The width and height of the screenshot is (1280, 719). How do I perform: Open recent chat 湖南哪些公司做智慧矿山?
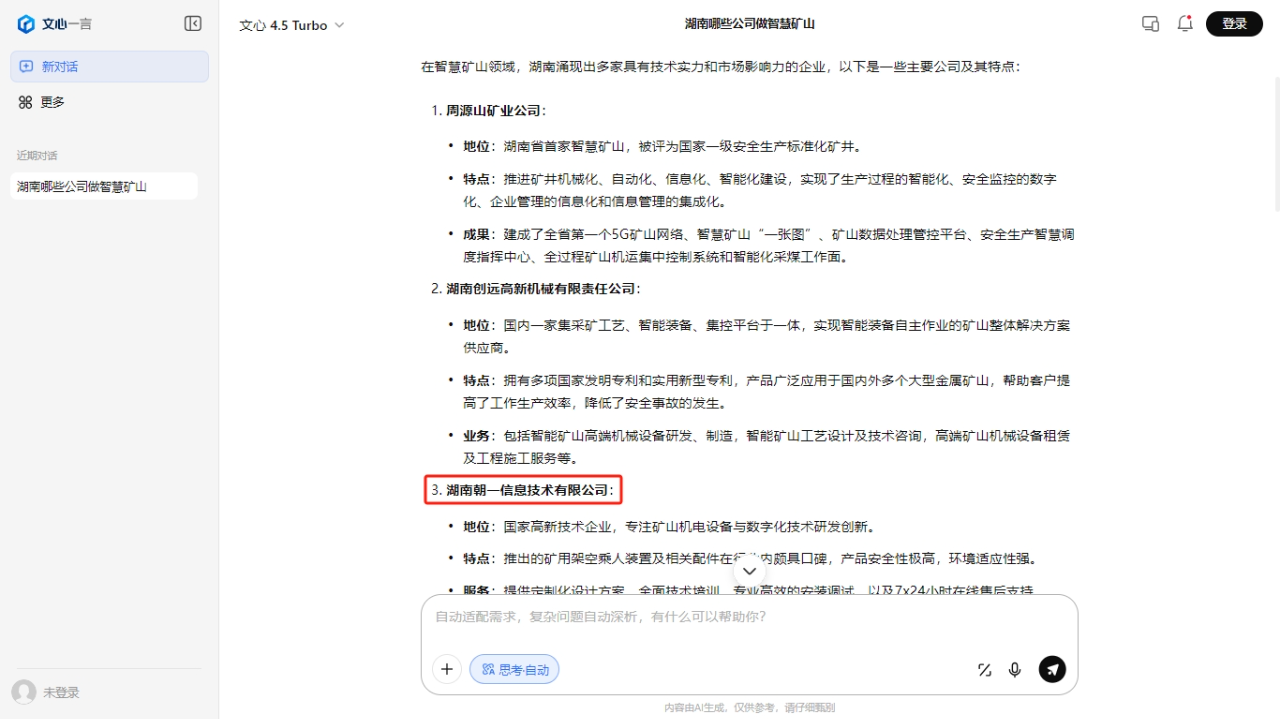104,186
